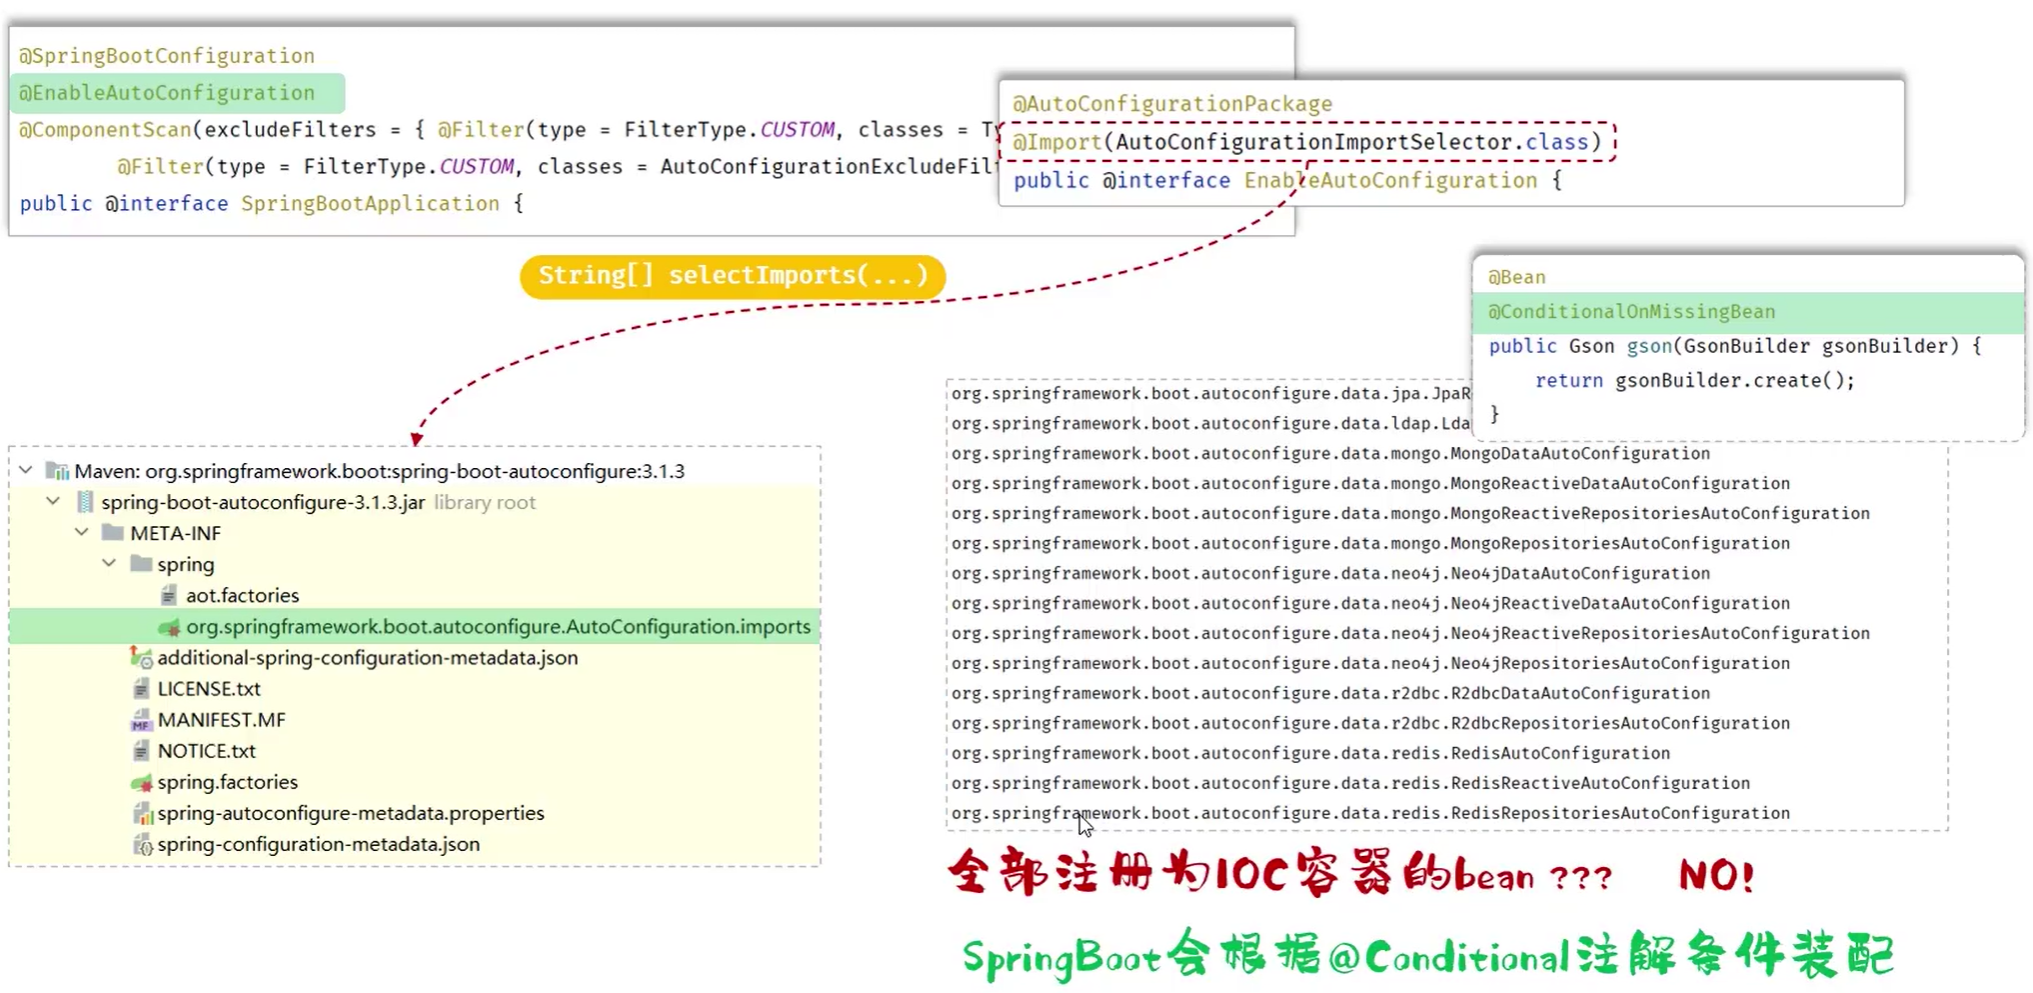Collapse the META-INF folder chevron
The image size is (2033, 993).
click(82, 532)
